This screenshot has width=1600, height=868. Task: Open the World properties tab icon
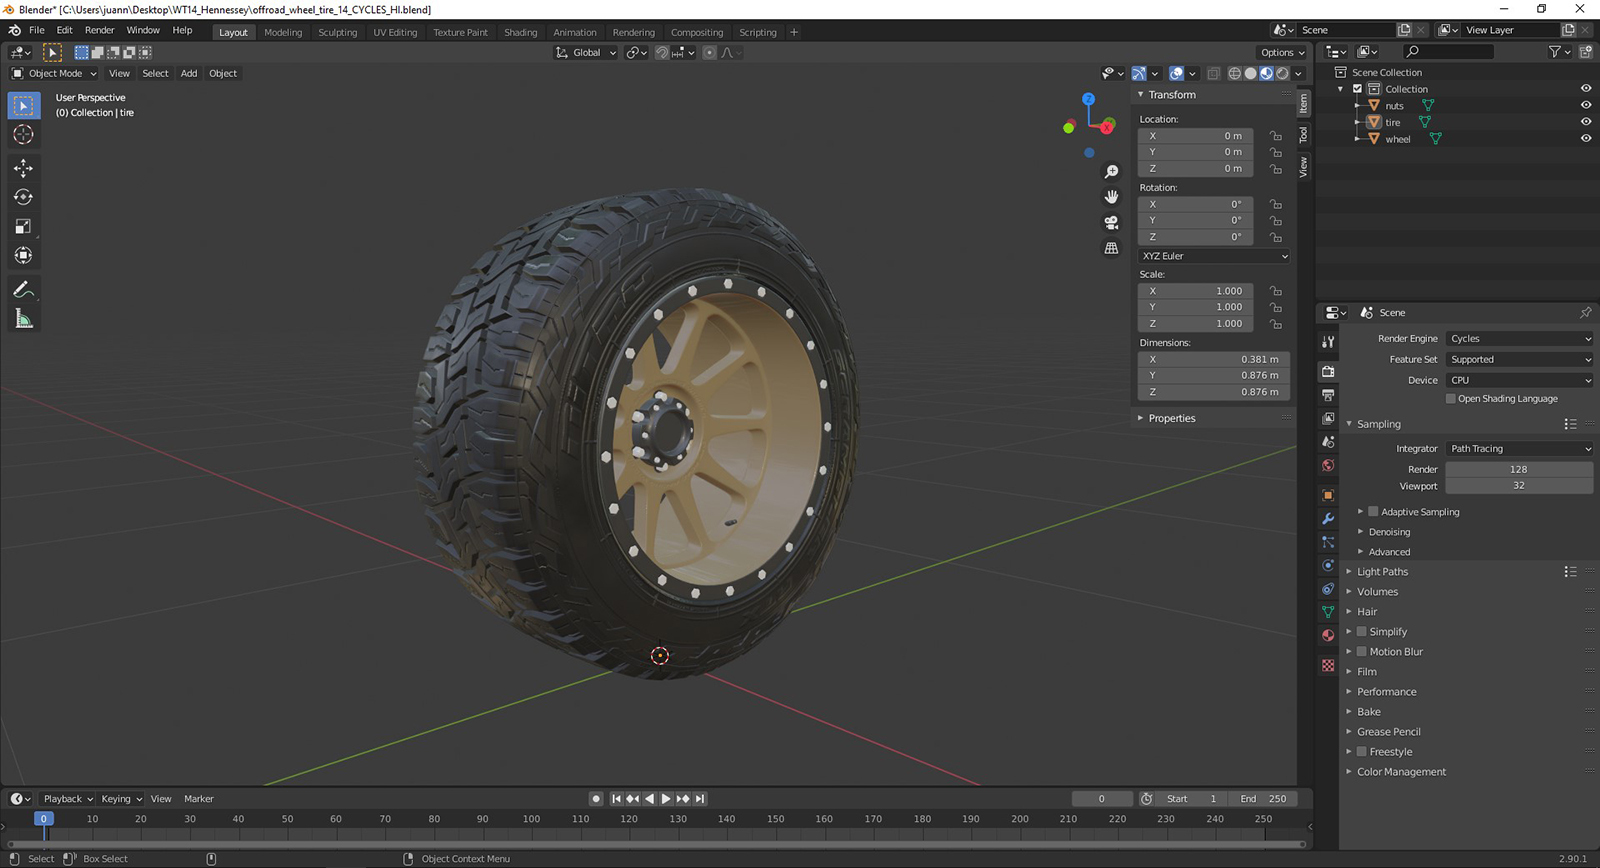click(1328, 465)
